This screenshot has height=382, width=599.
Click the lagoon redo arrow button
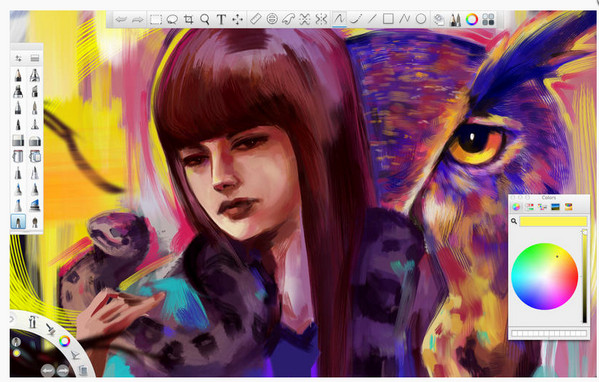[x=62, y=370]
